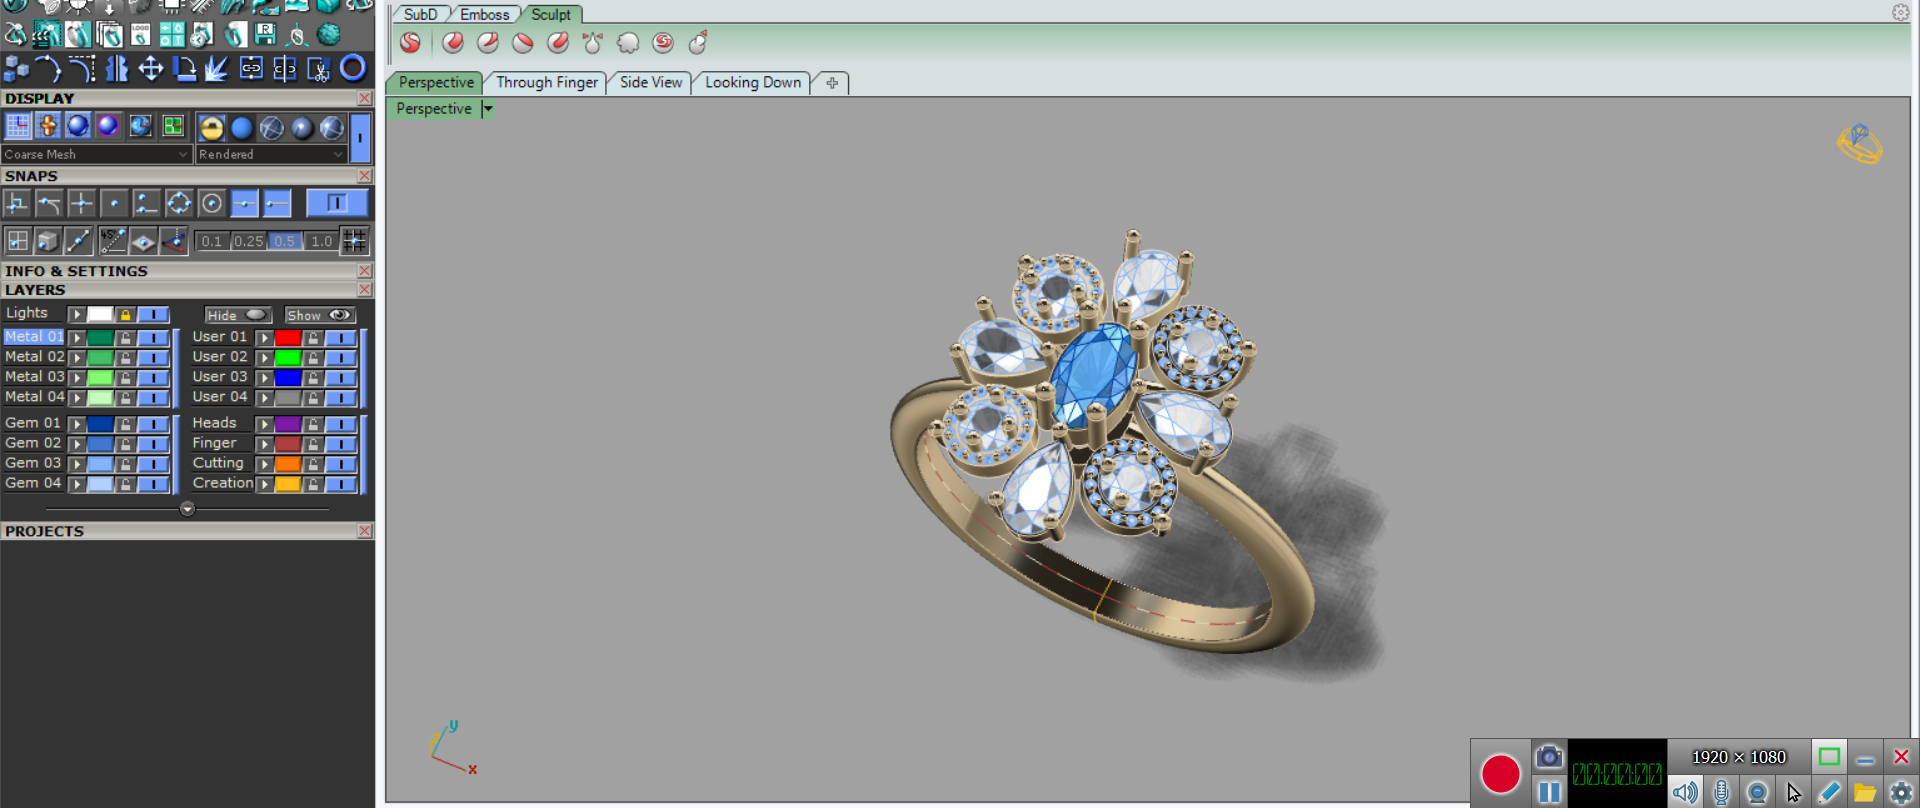Click the Hide layers button
The width and height of the screenshot is (1920, 808).
(237, 315)
